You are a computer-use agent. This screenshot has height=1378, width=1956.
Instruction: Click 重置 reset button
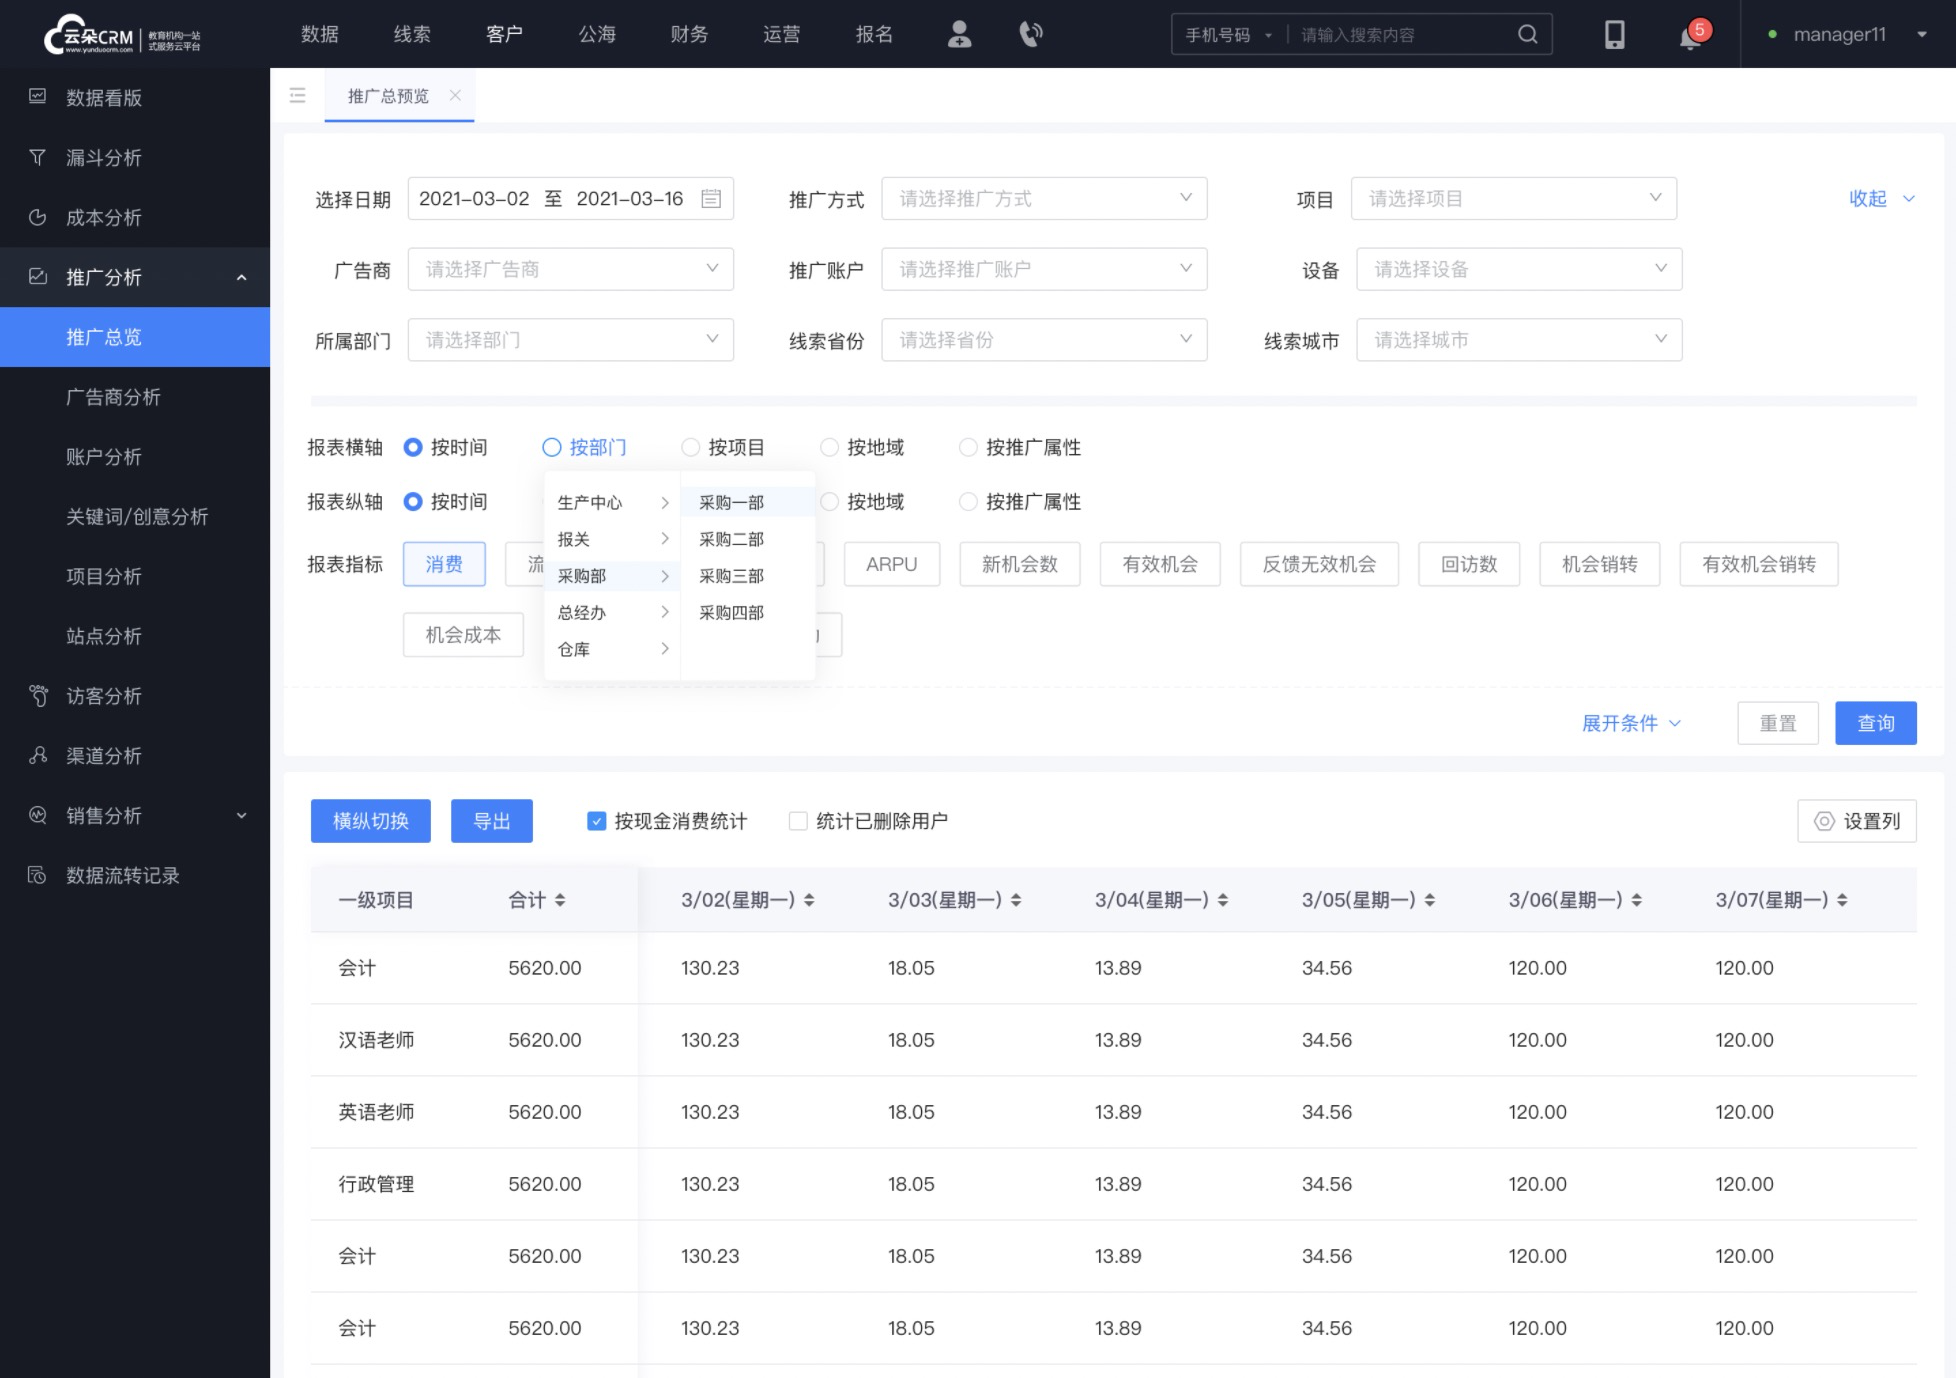click(1776, 722)
